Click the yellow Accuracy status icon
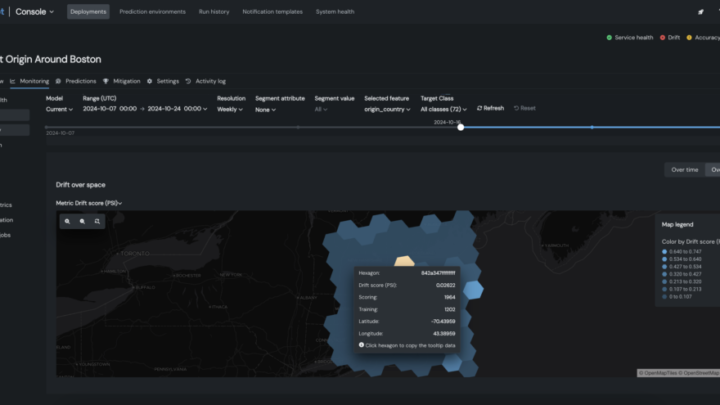720x405 pixels. (x=689, y=38)
